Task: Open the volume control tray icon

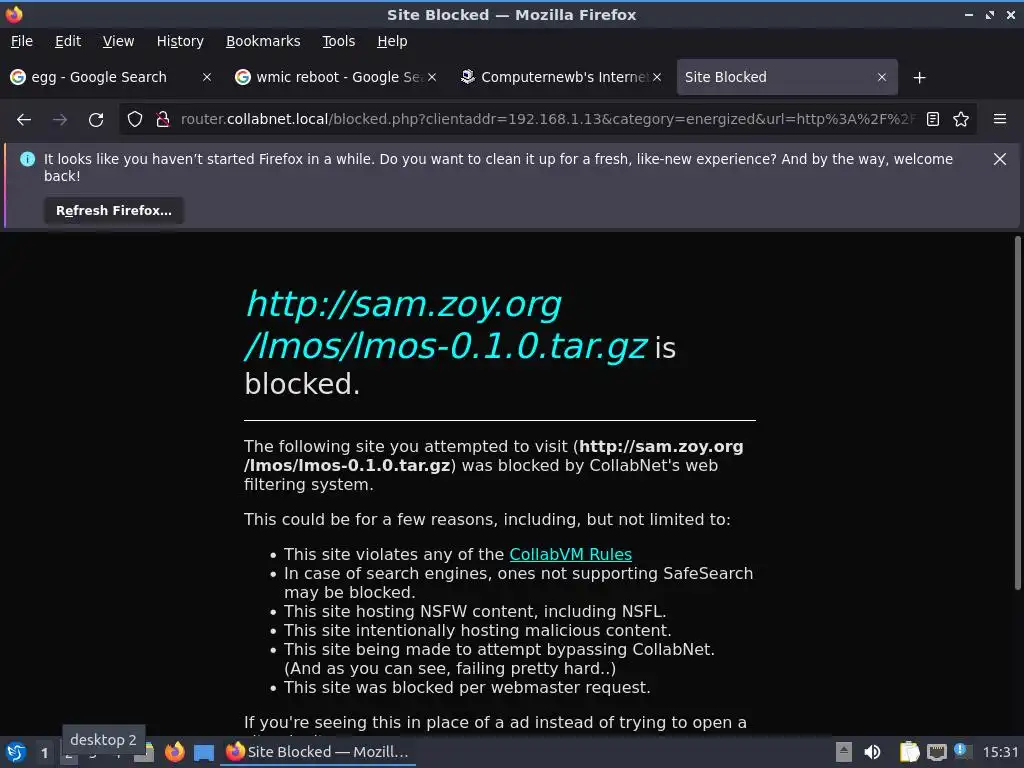Action: [872, 752]
